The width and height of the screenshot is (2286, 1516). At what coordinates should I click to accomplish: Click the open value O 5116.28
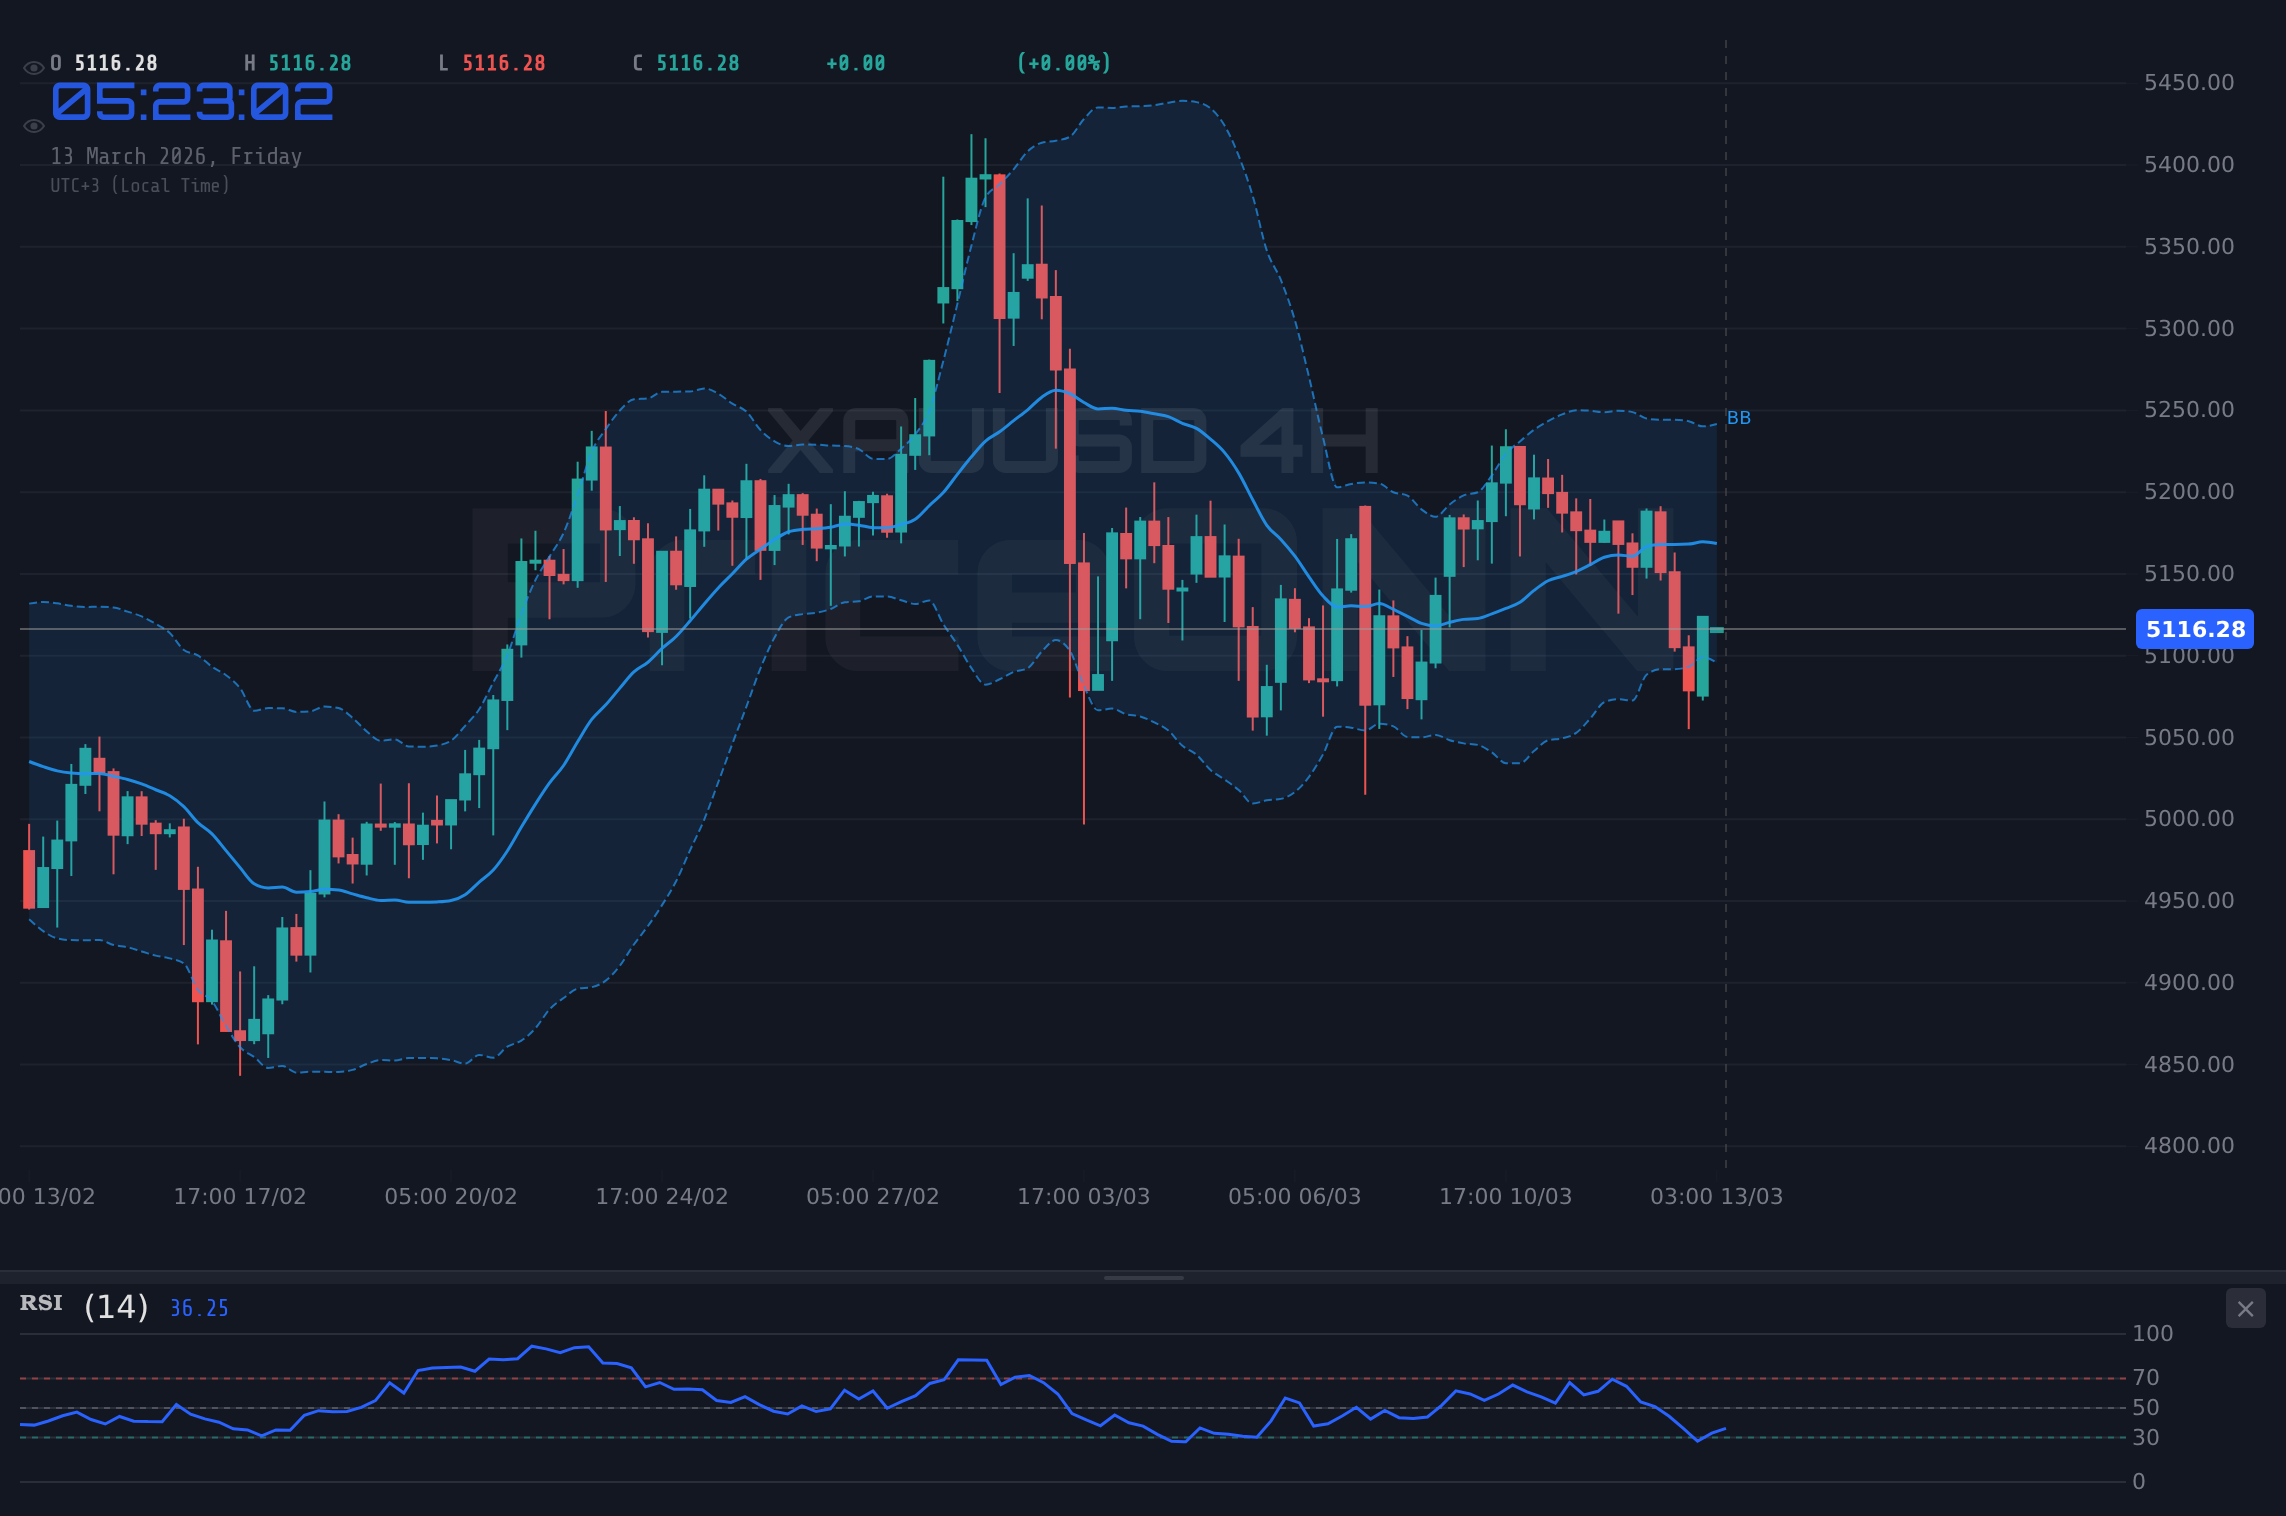[x=104, y=63]
